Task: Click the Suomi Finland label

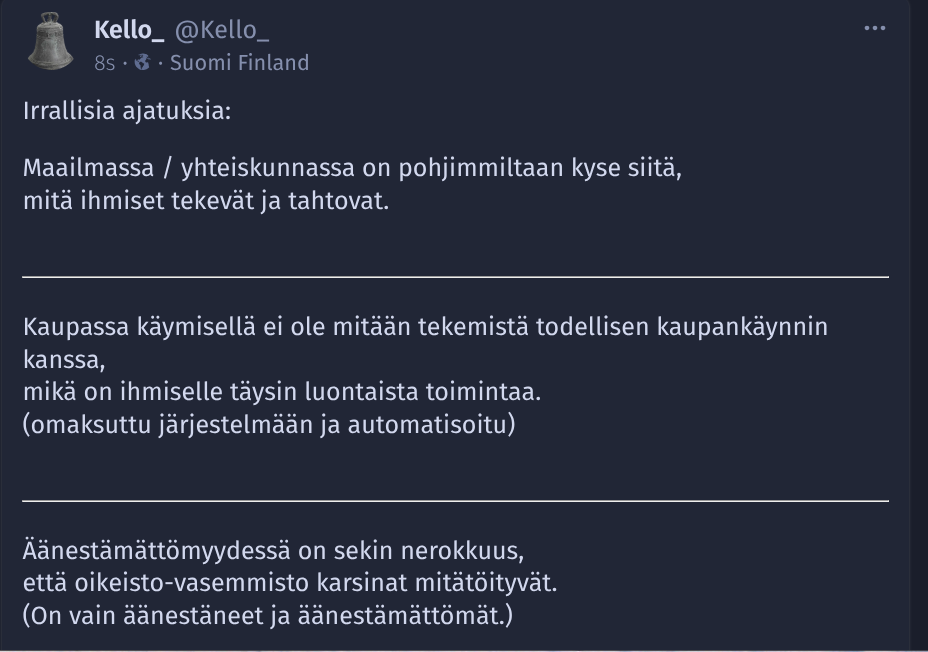Action: click(239, 63)
